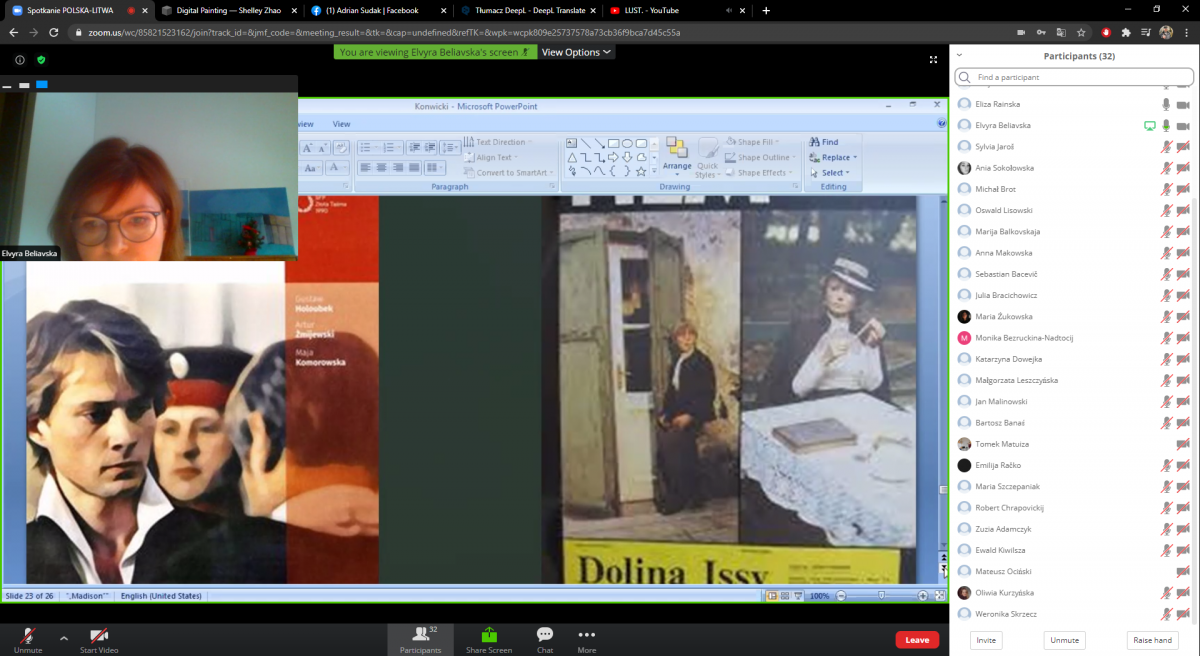Click the PowerPoint Help question mark icon
Image resolution: width=1200 pixels, height=656 pixels.
(941, 124)
